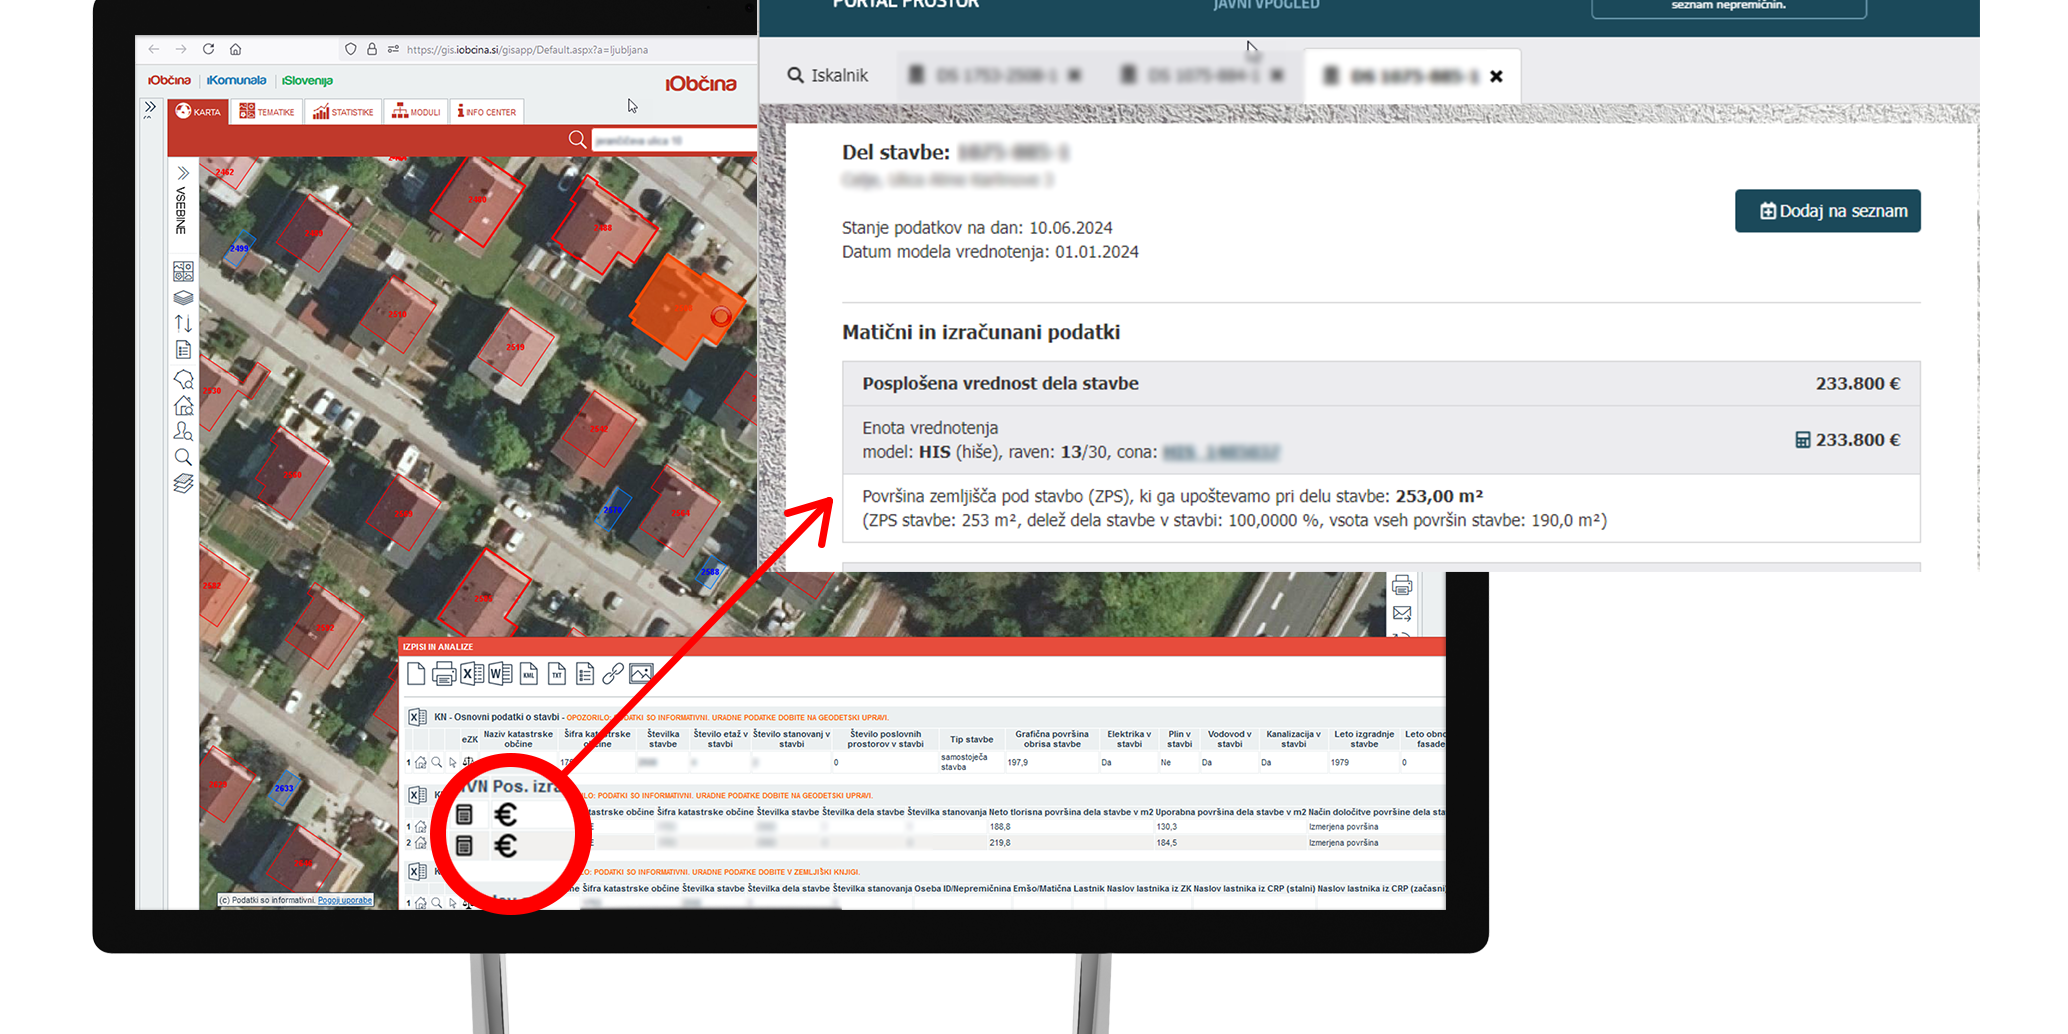Click the chain link icon in analysis toolbar
Viewport: 2068px width, 1034px height.
(x=613, y=674)
